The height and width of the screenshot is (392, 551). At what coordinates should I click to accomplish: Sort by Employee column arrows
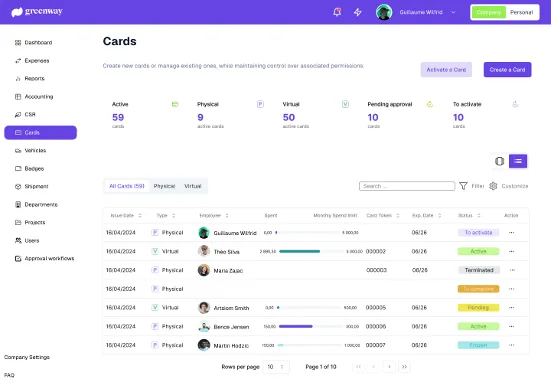coord(227,215)
